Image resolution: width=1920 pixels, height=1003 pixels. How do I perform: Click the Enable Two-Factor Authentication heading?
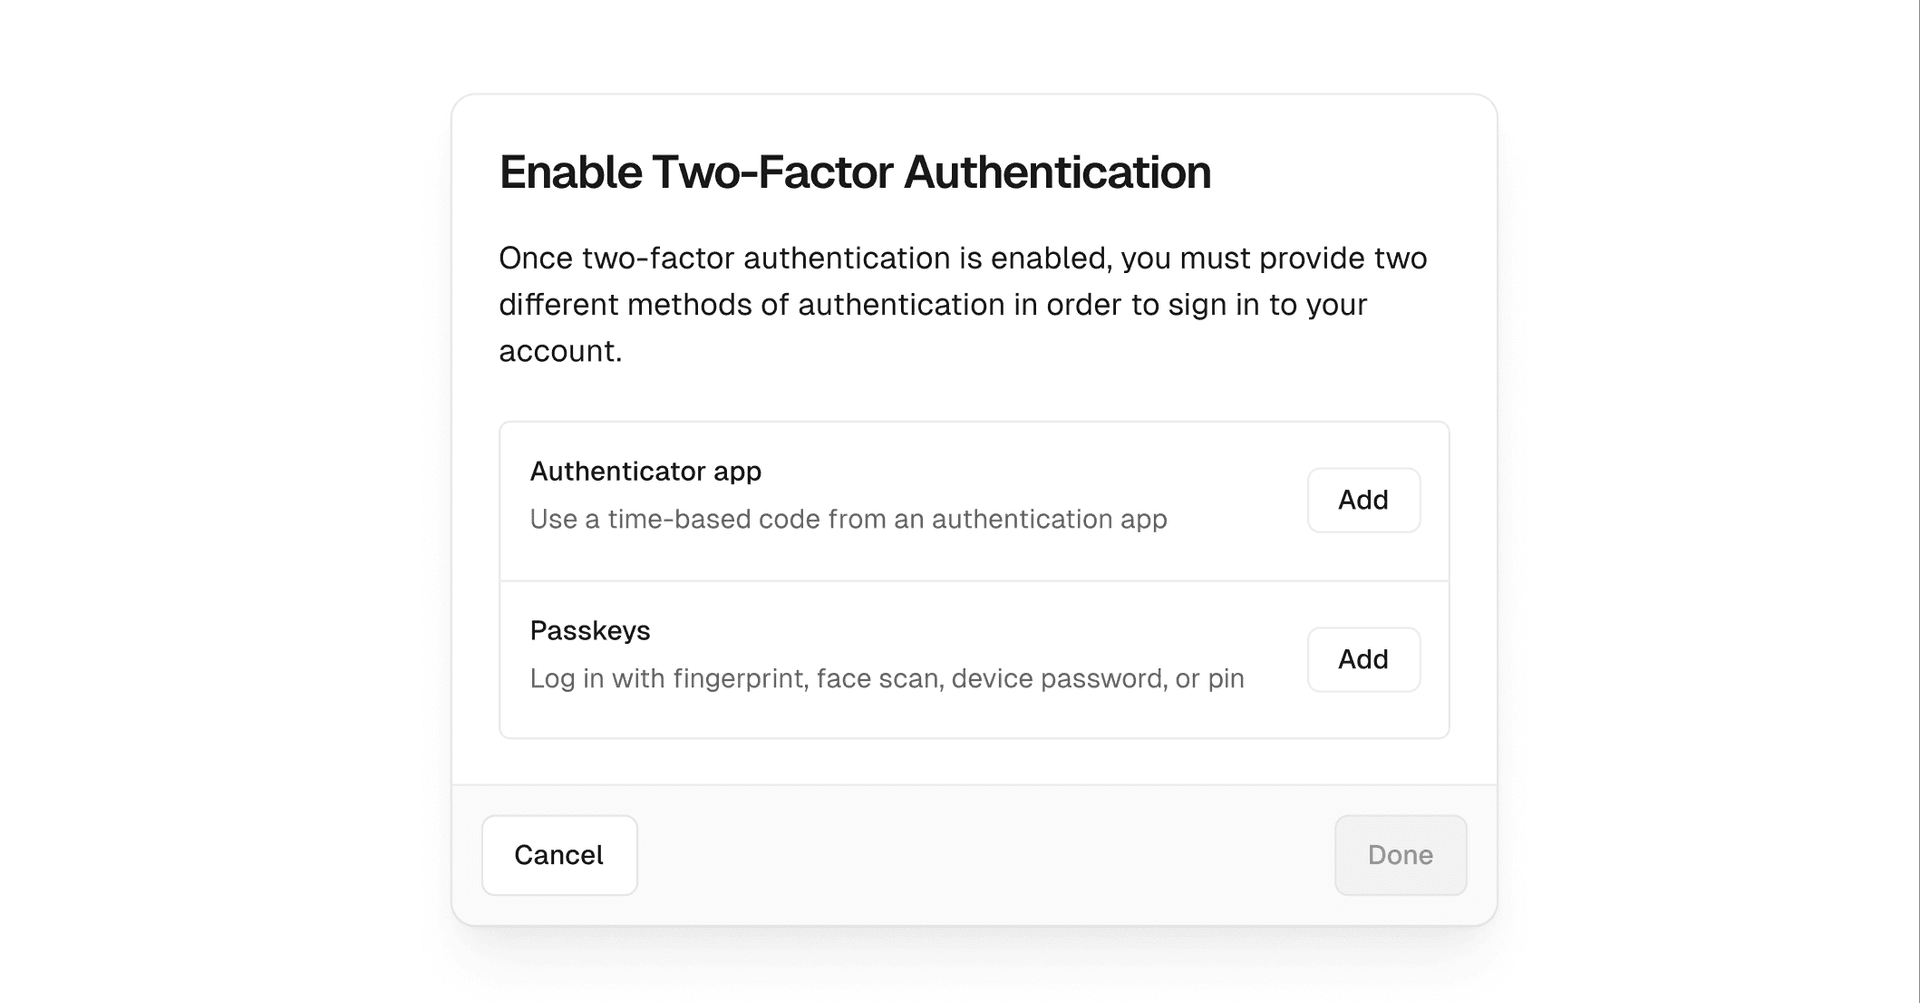coord(855,172)
